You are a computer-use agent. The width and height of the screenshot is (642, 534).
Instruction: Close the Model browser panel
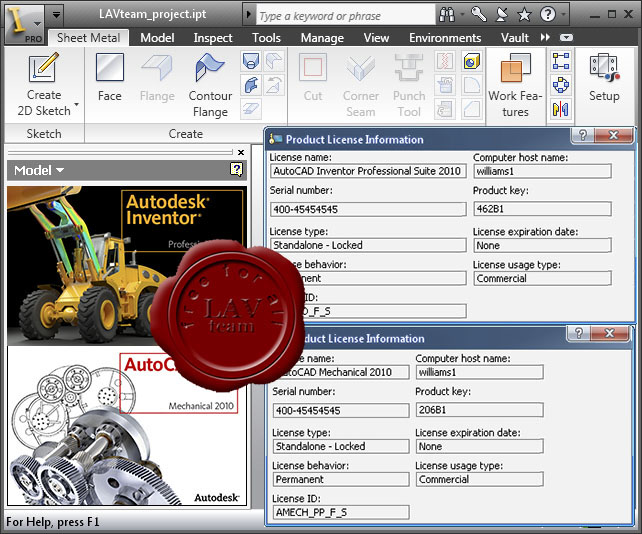[x=241, y=152]
